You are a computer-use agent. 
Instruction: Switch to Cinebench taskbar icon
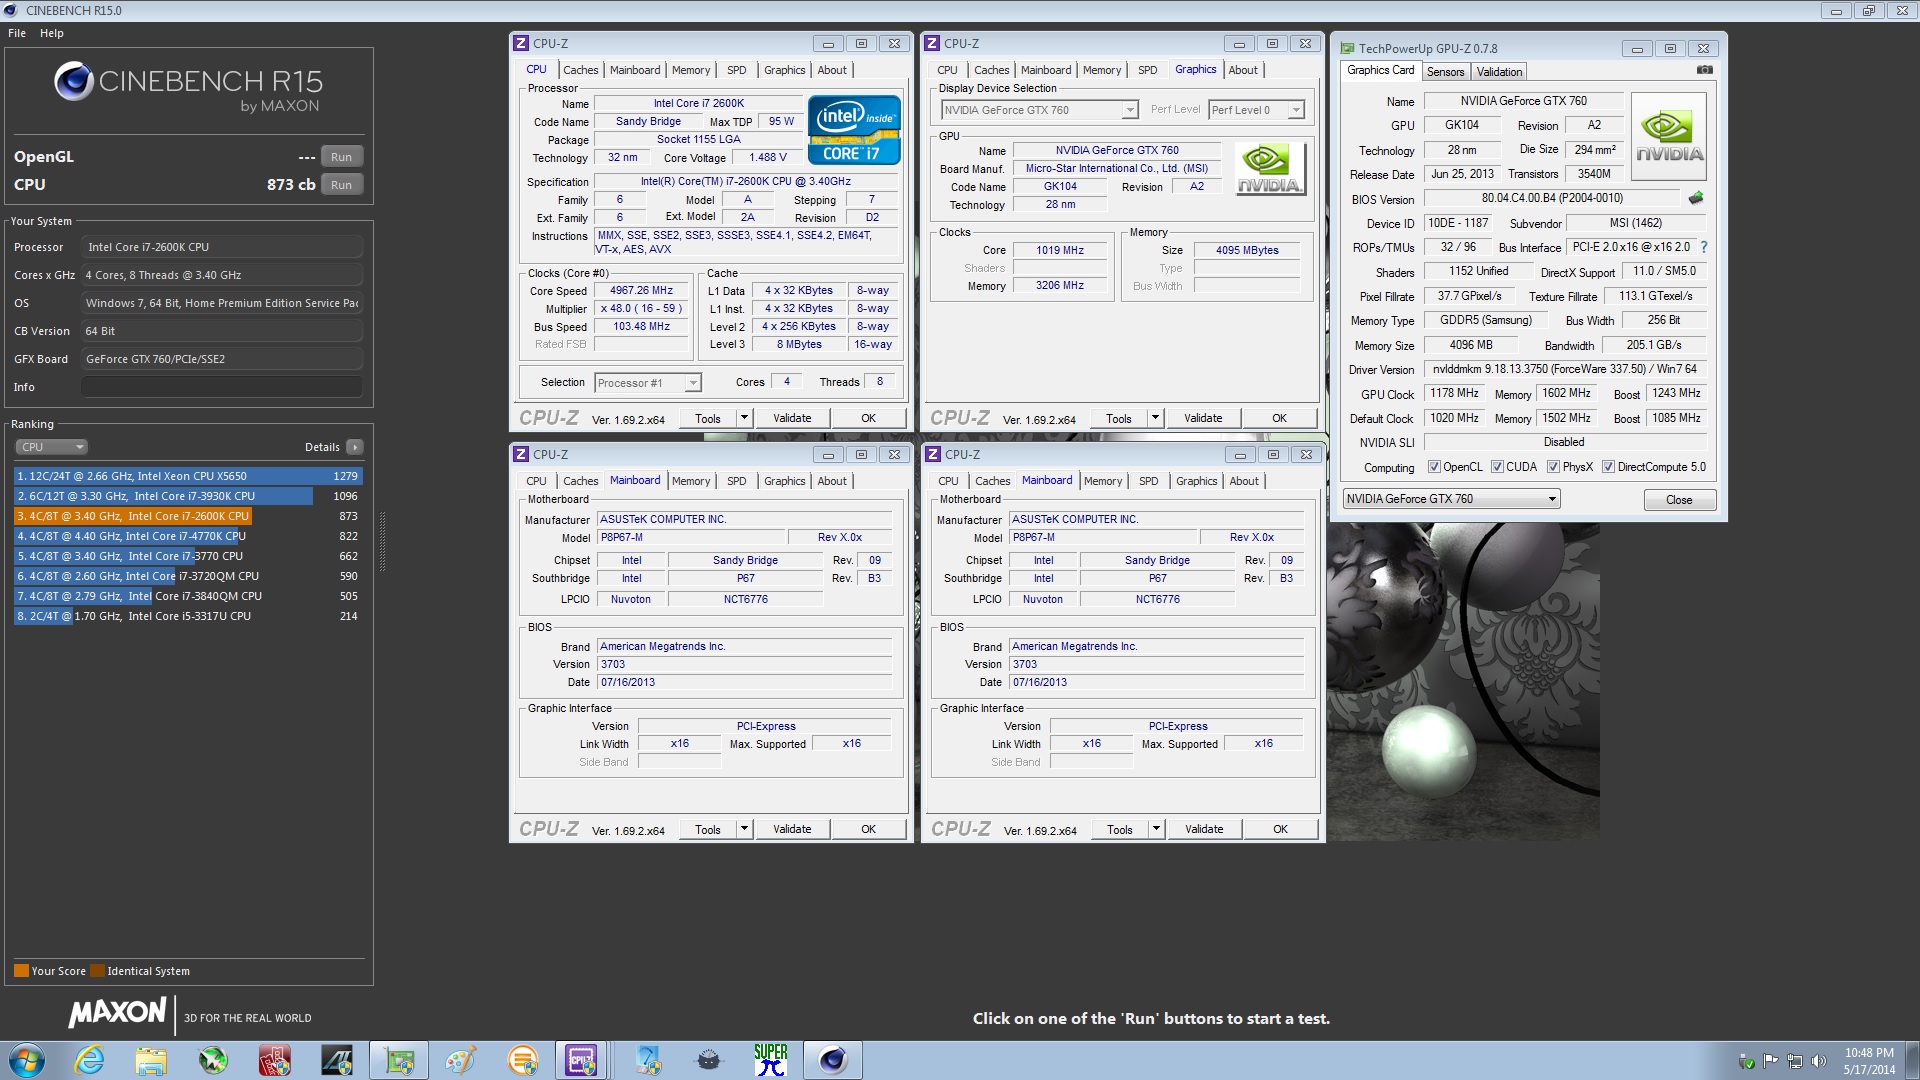(x=833, y=1060)
